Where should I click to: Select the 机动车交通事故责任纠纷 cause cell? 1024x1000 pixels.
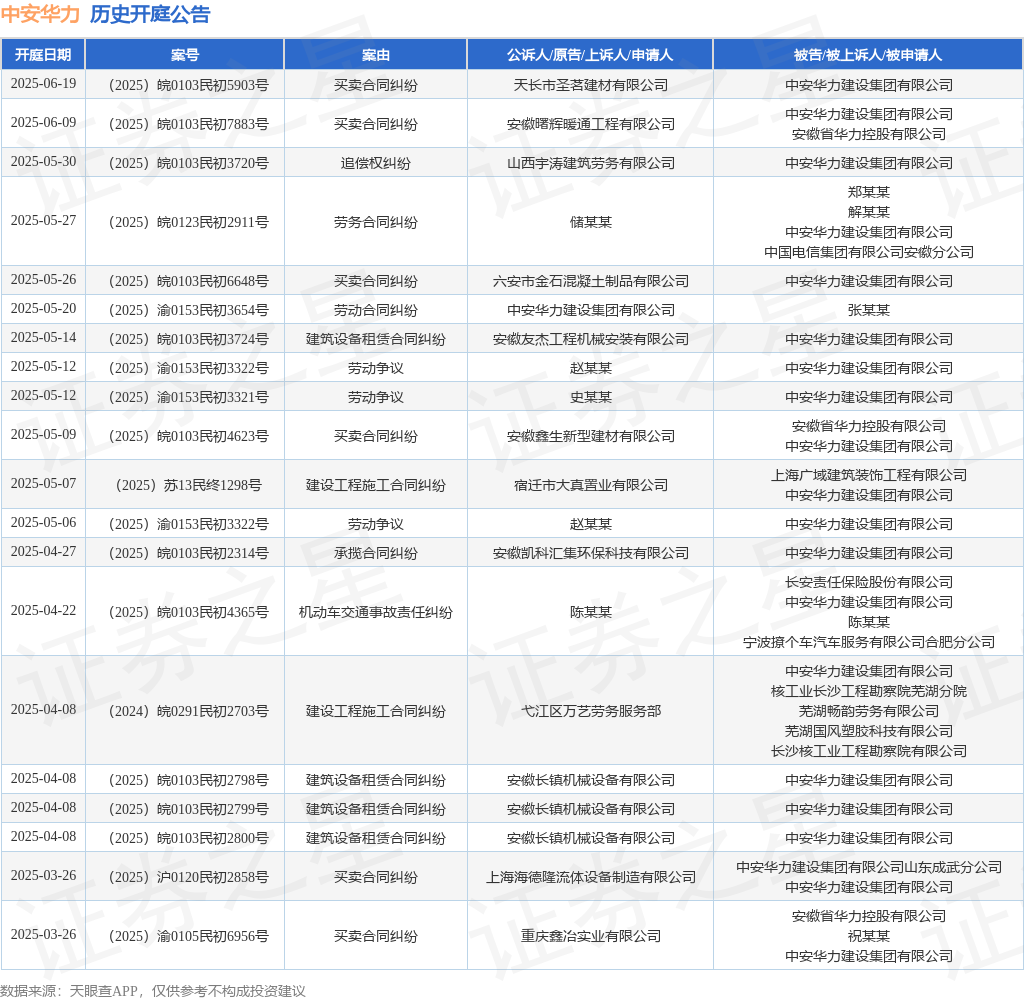[376, 612]
